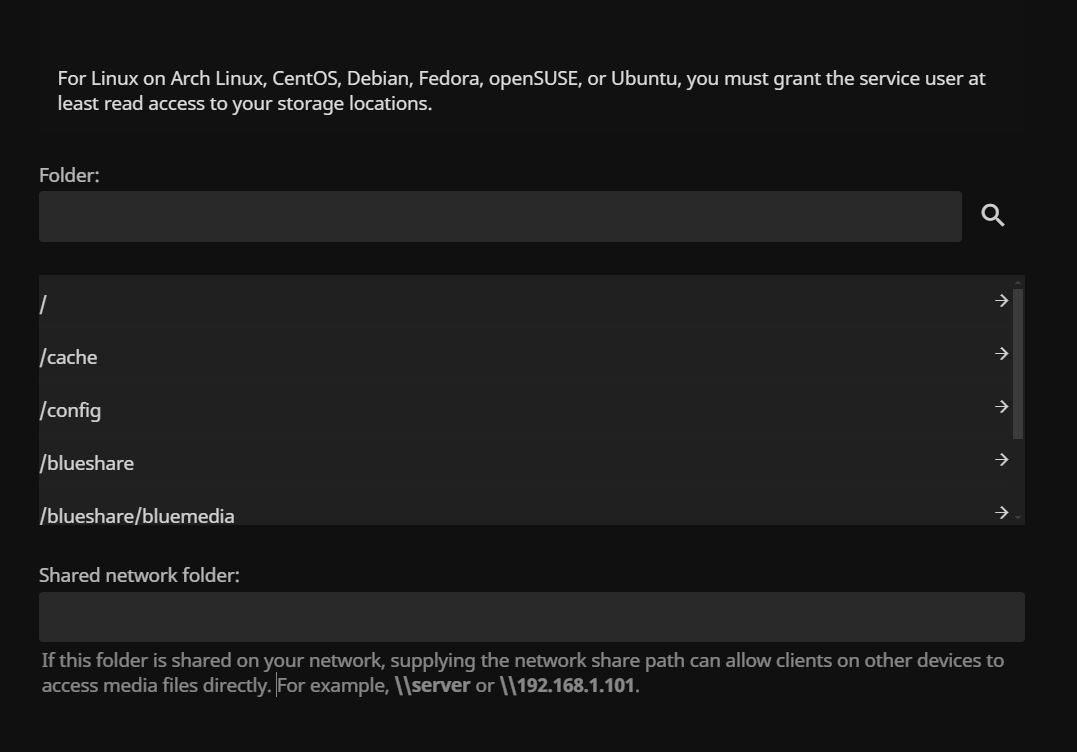Click the folder list scrollbar thumb
The width and height of the screenshot is (1077, 752).
1018,363
